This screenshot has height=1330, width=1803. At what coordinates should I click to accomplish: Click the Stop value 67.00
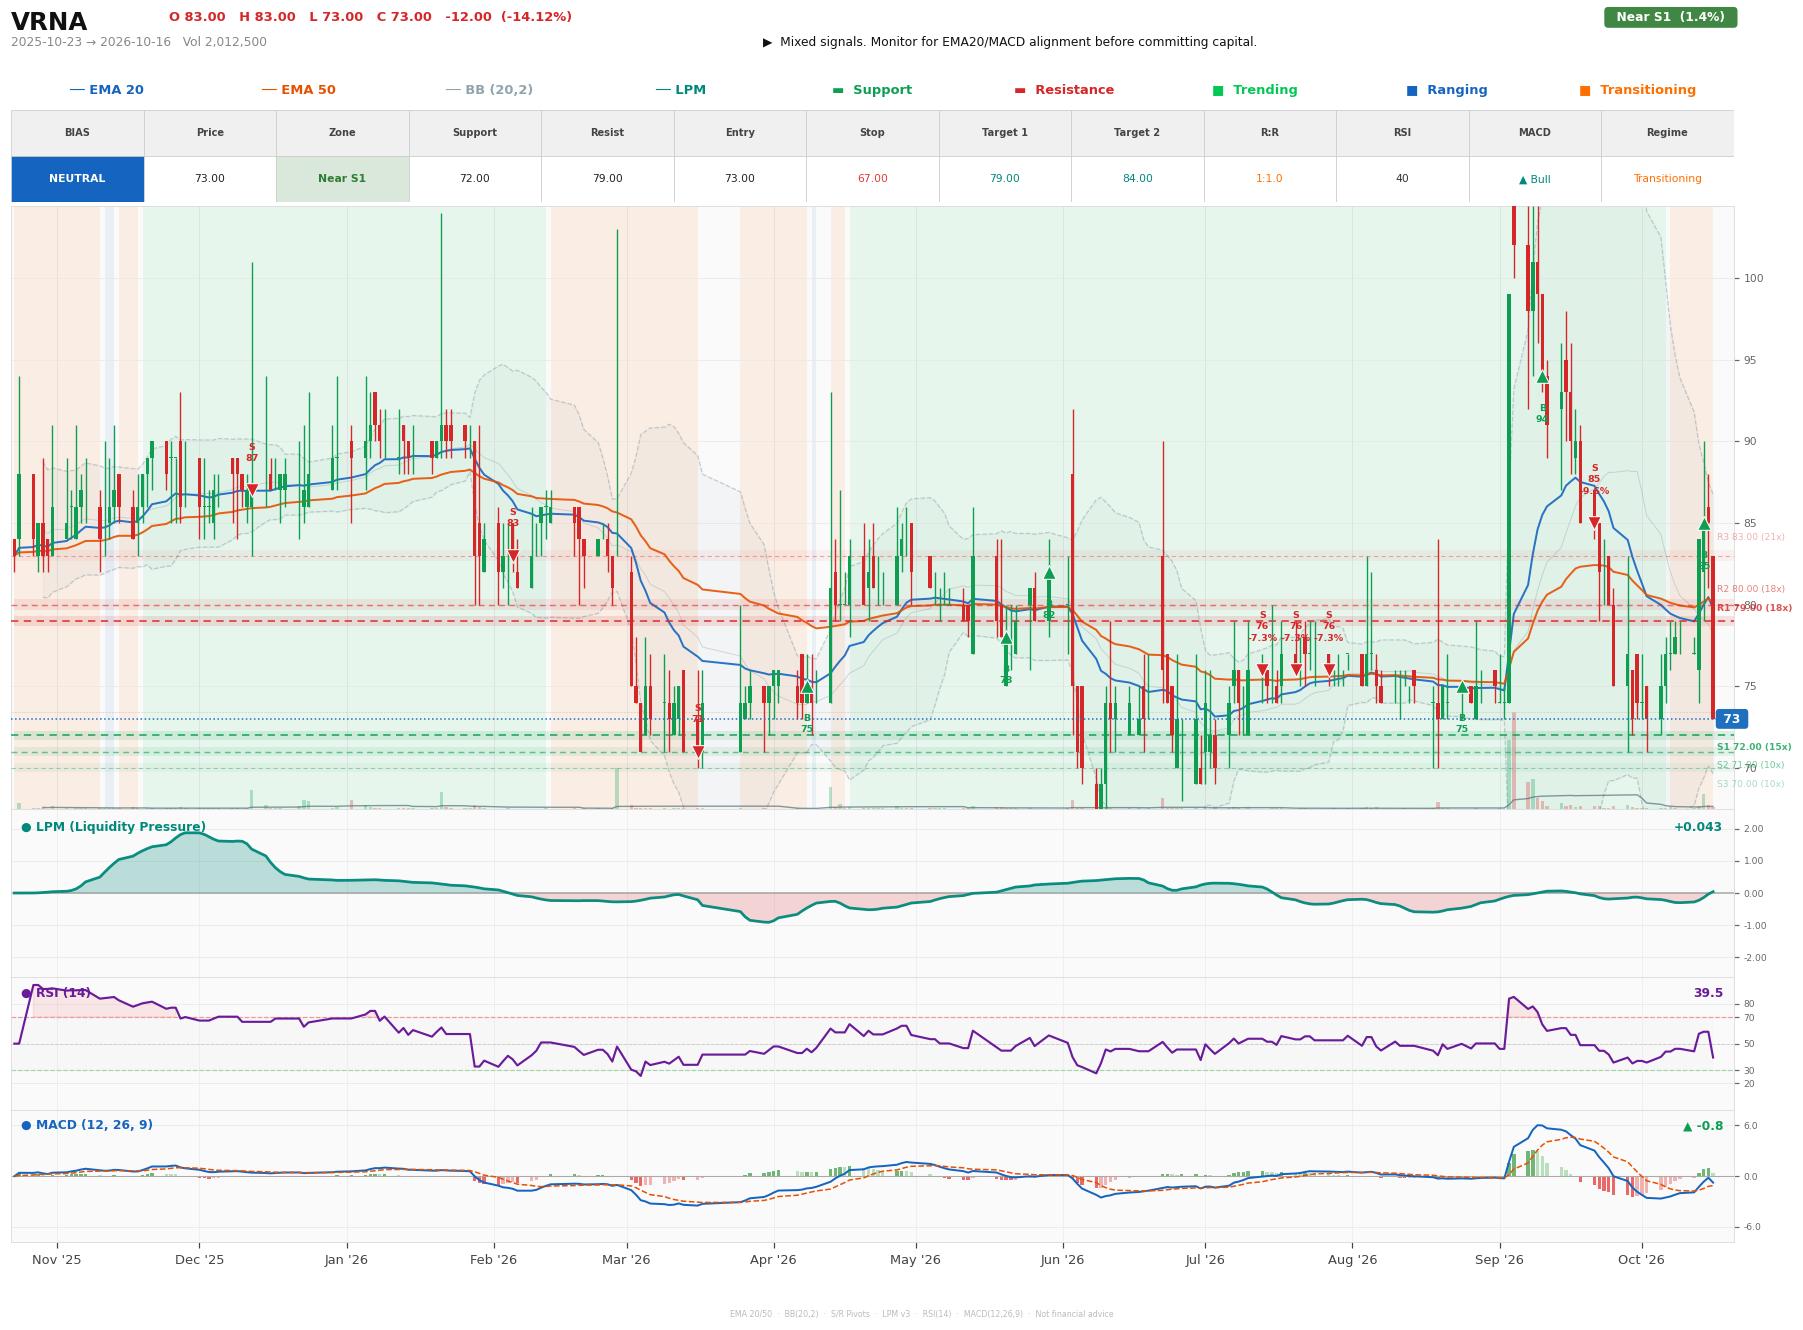pyautogui.click(x=872, y=179)
